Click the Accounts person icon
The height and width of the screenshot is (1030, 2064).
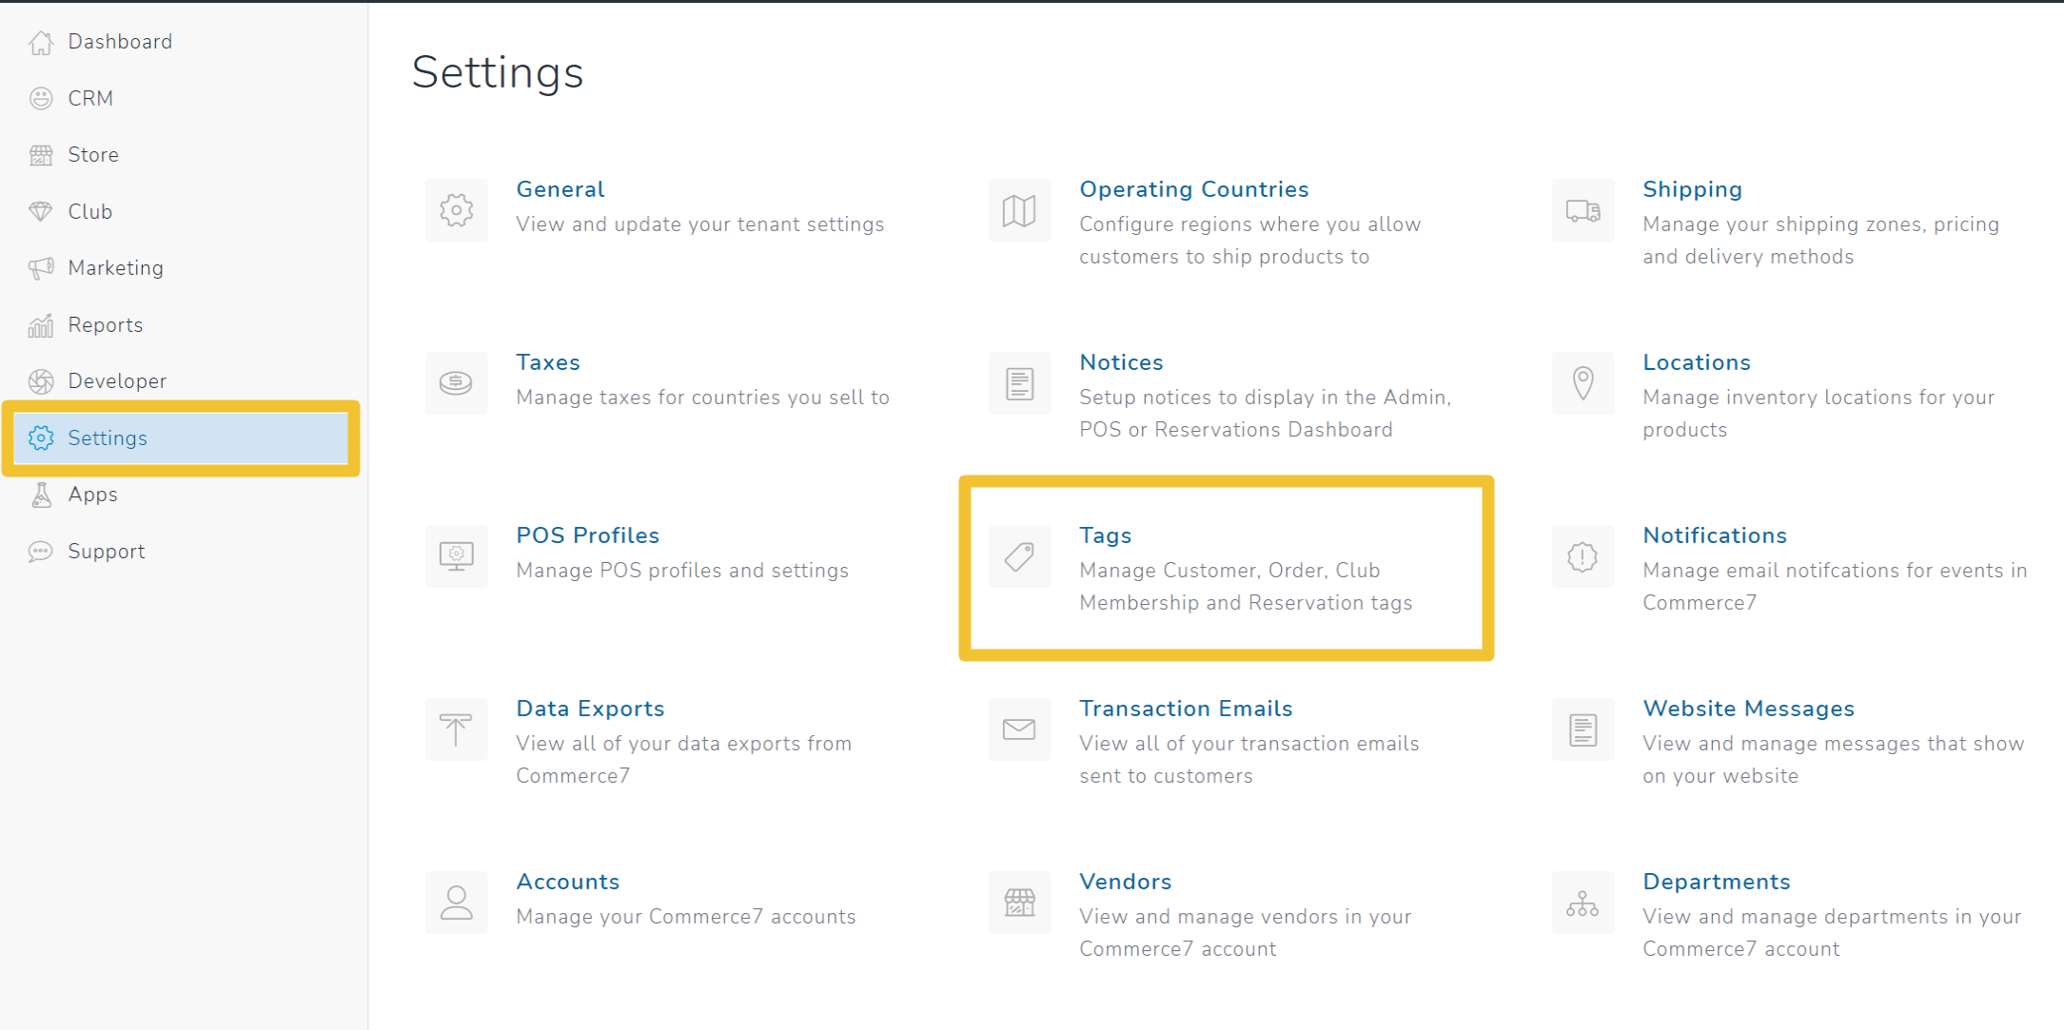(456, 902)
